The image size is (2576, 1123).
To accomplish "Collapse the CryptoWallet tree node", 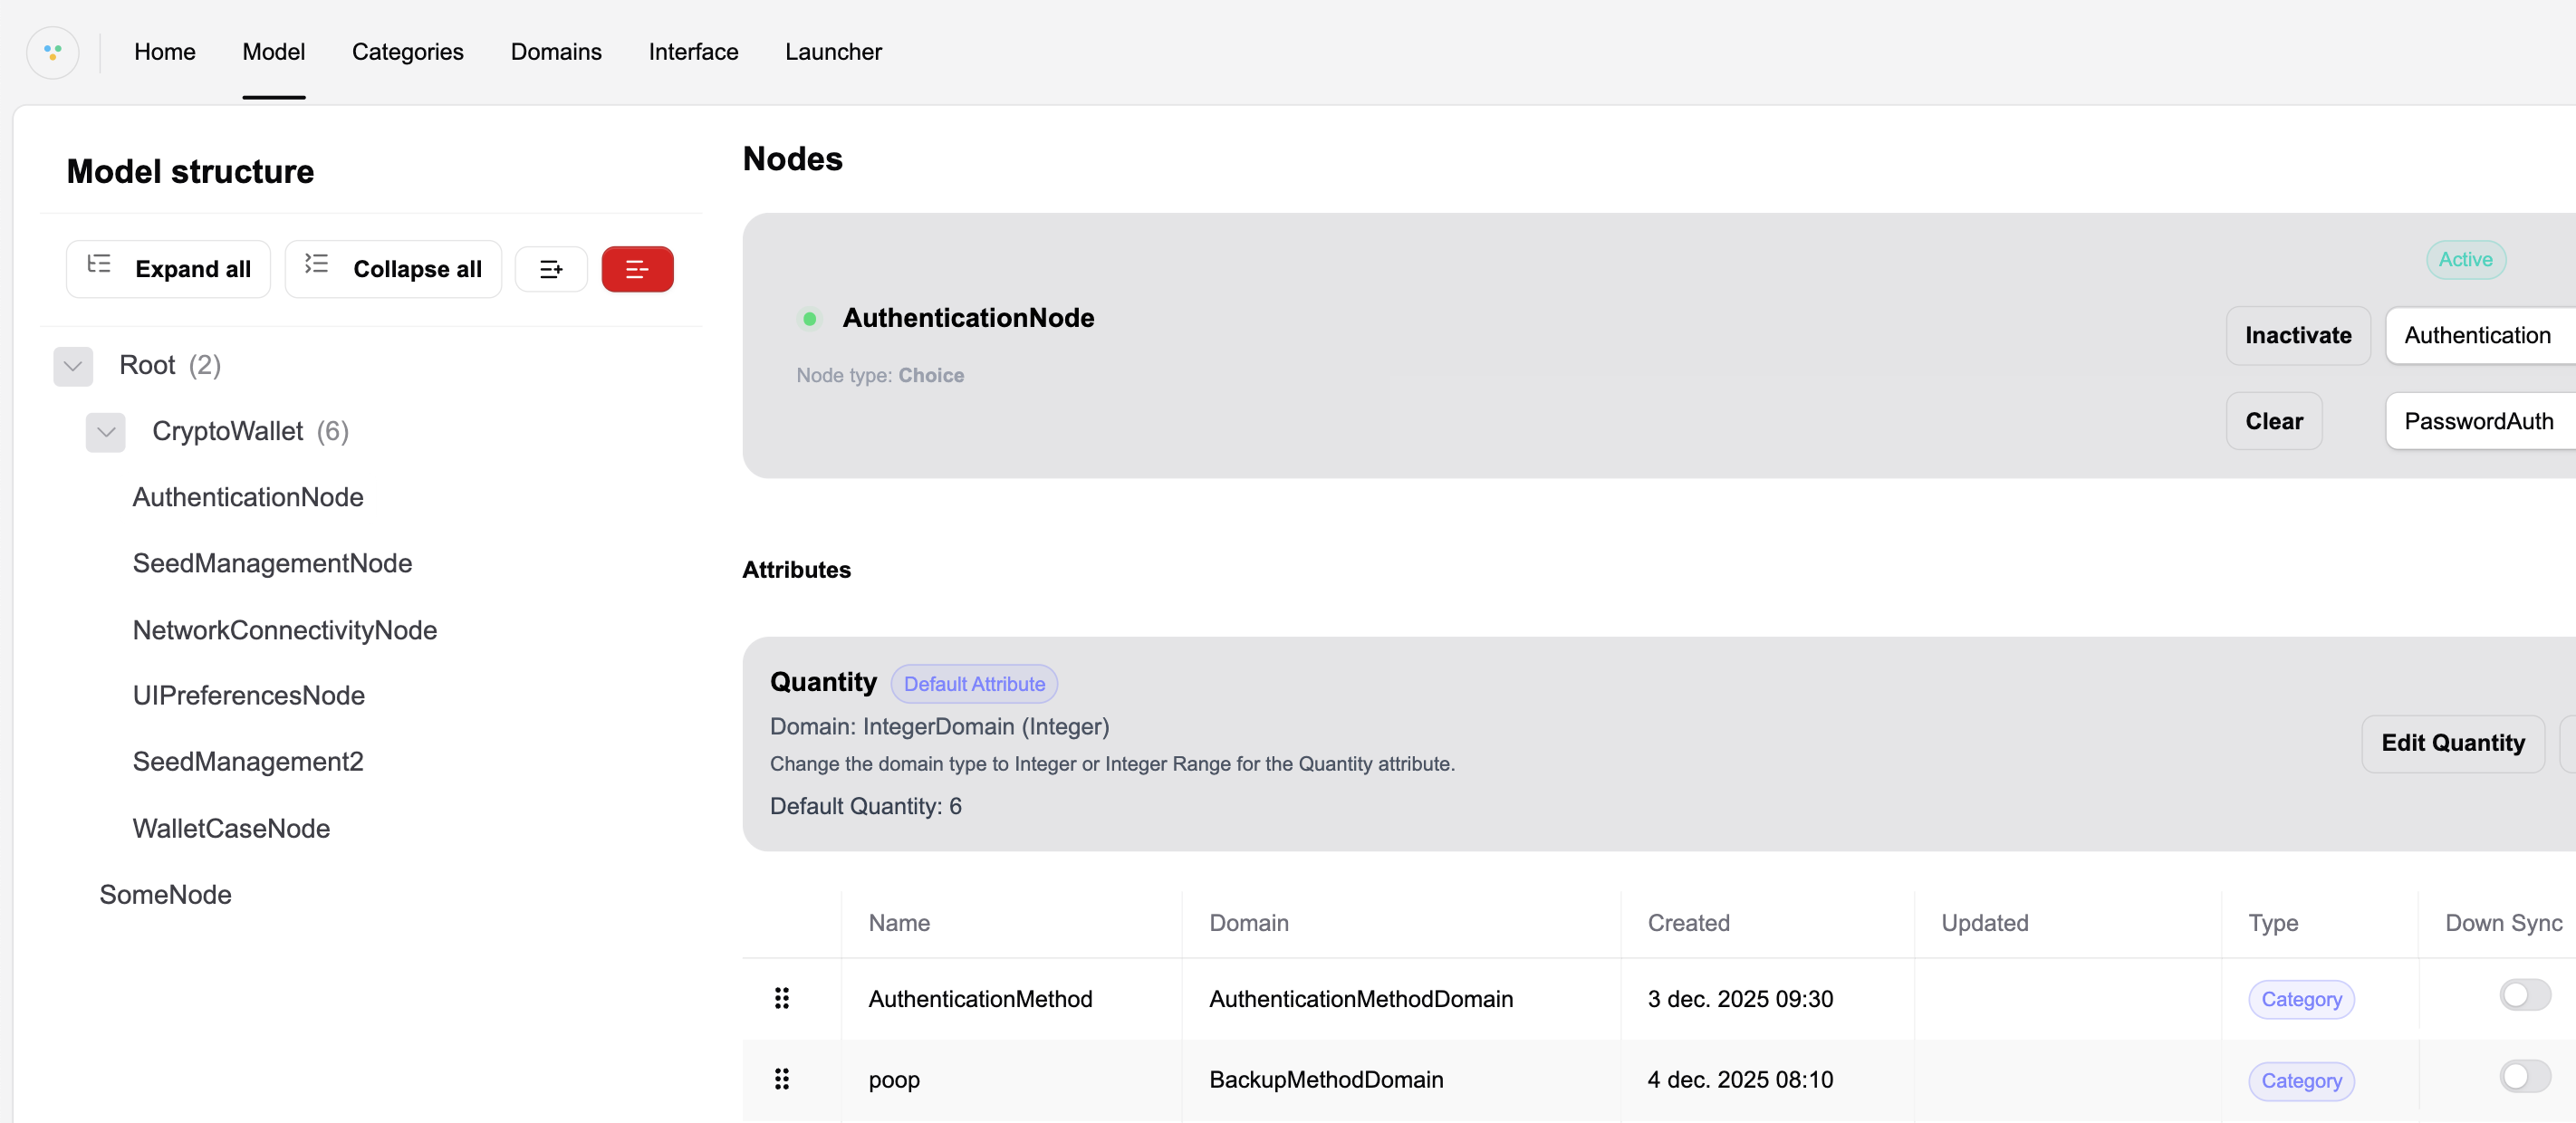I will click(x=106, y=432).
